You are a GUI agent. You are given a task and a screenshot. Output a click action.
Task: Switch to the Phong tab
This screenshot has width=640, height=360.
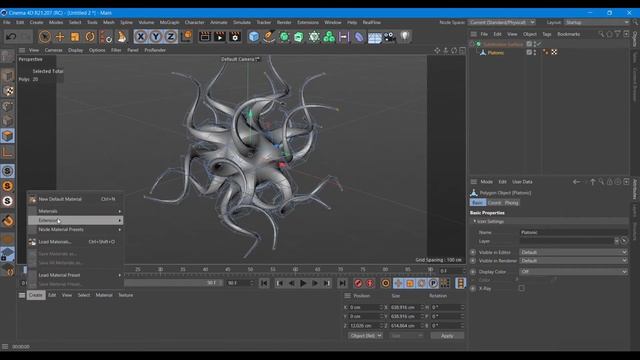(511, 203)
